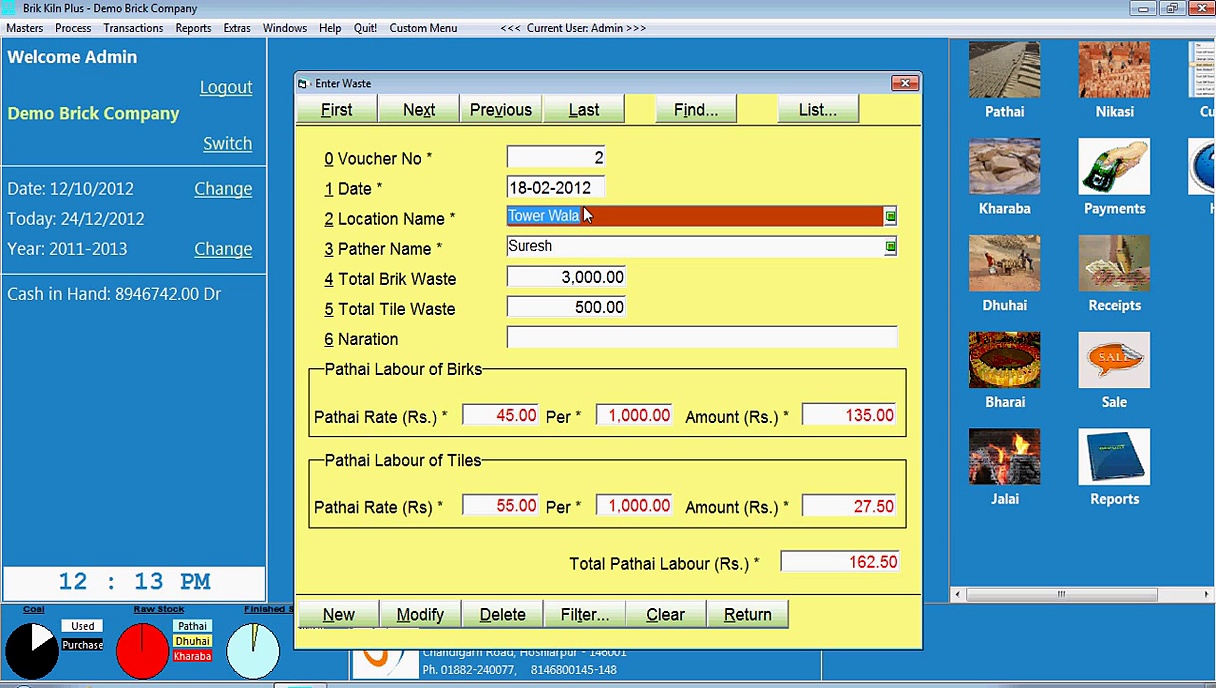Click the Pather Name field Suresh
Screen dimensions: 1216x688
695,246
